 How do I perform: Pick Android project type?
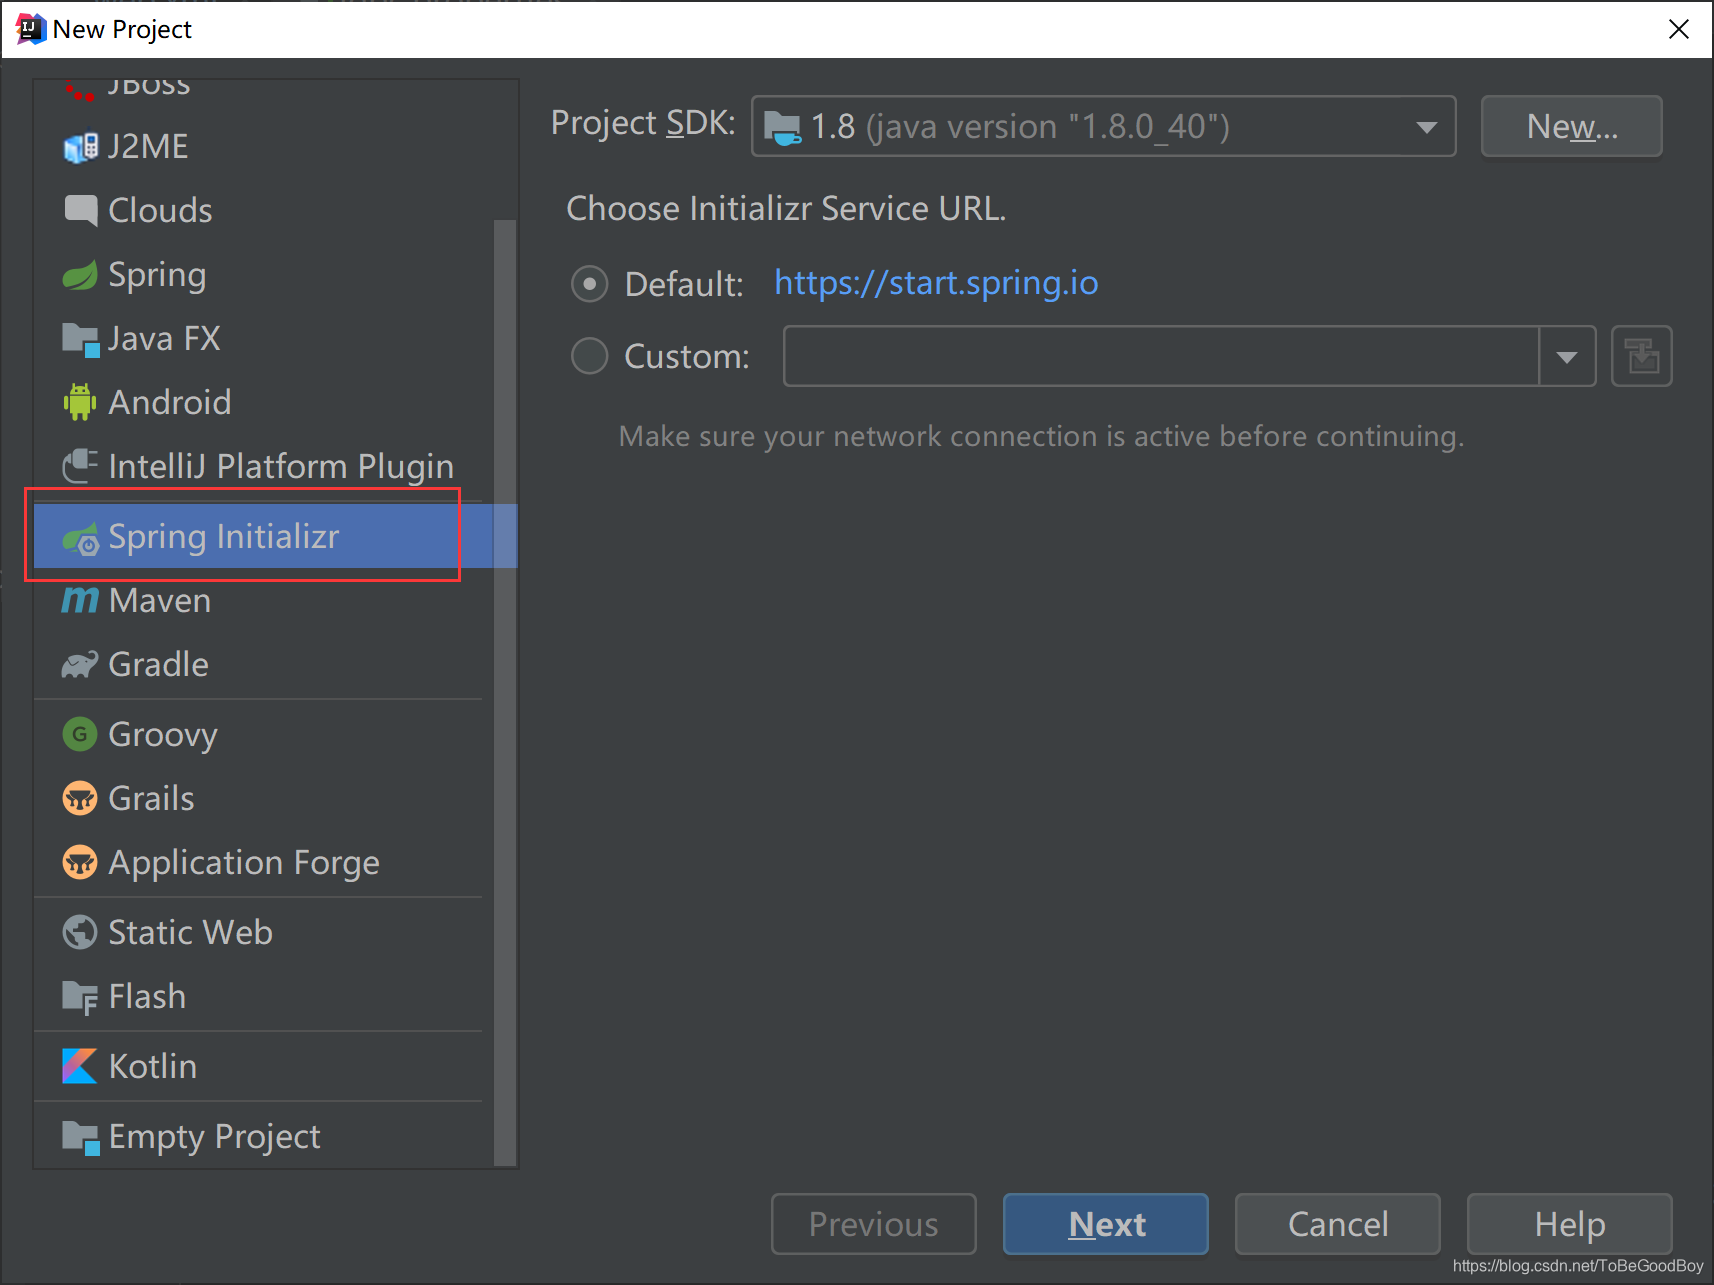264,402
